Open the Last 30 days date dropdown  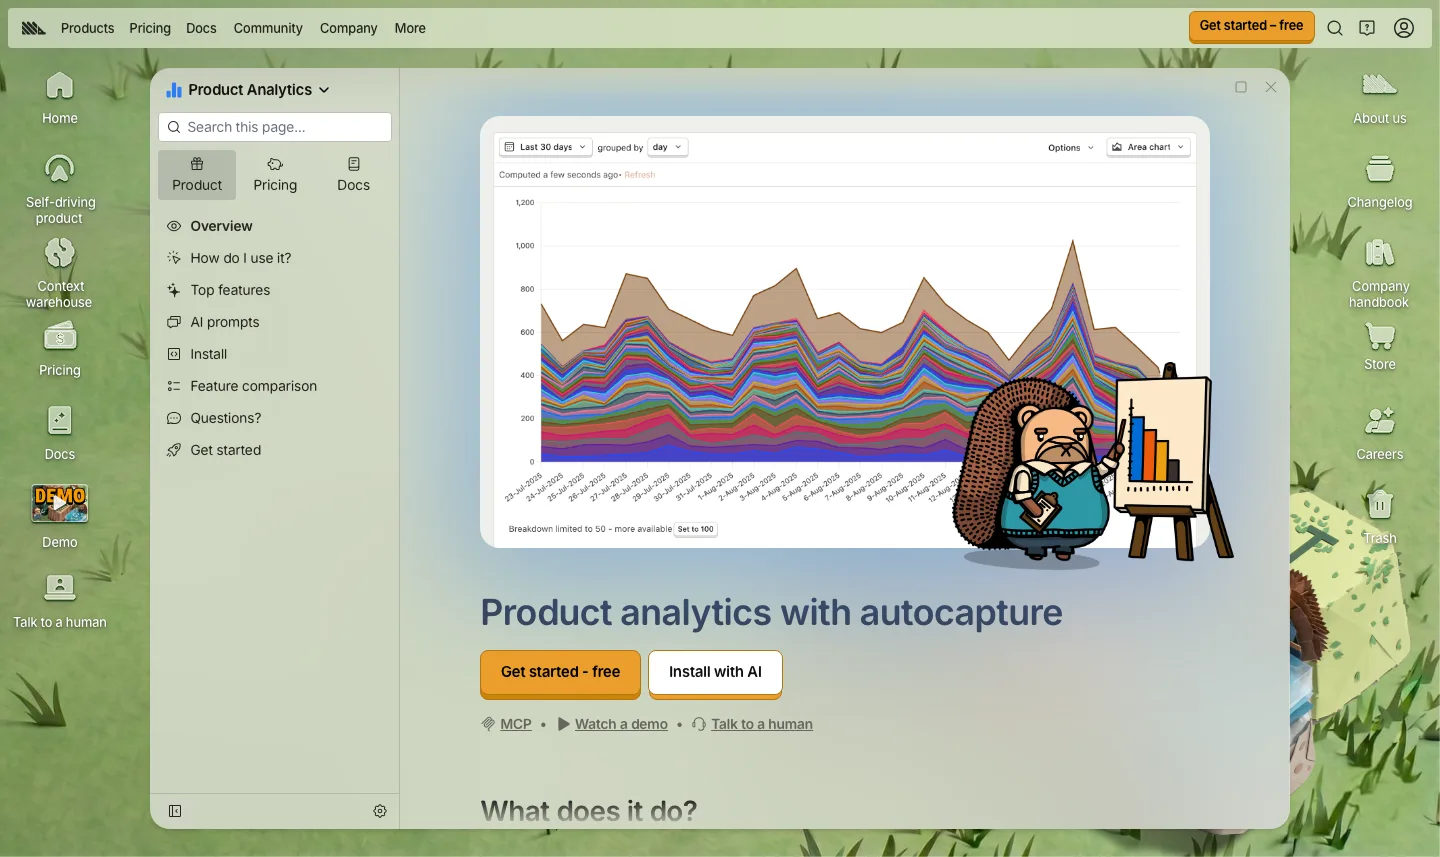tap(545, 147)
